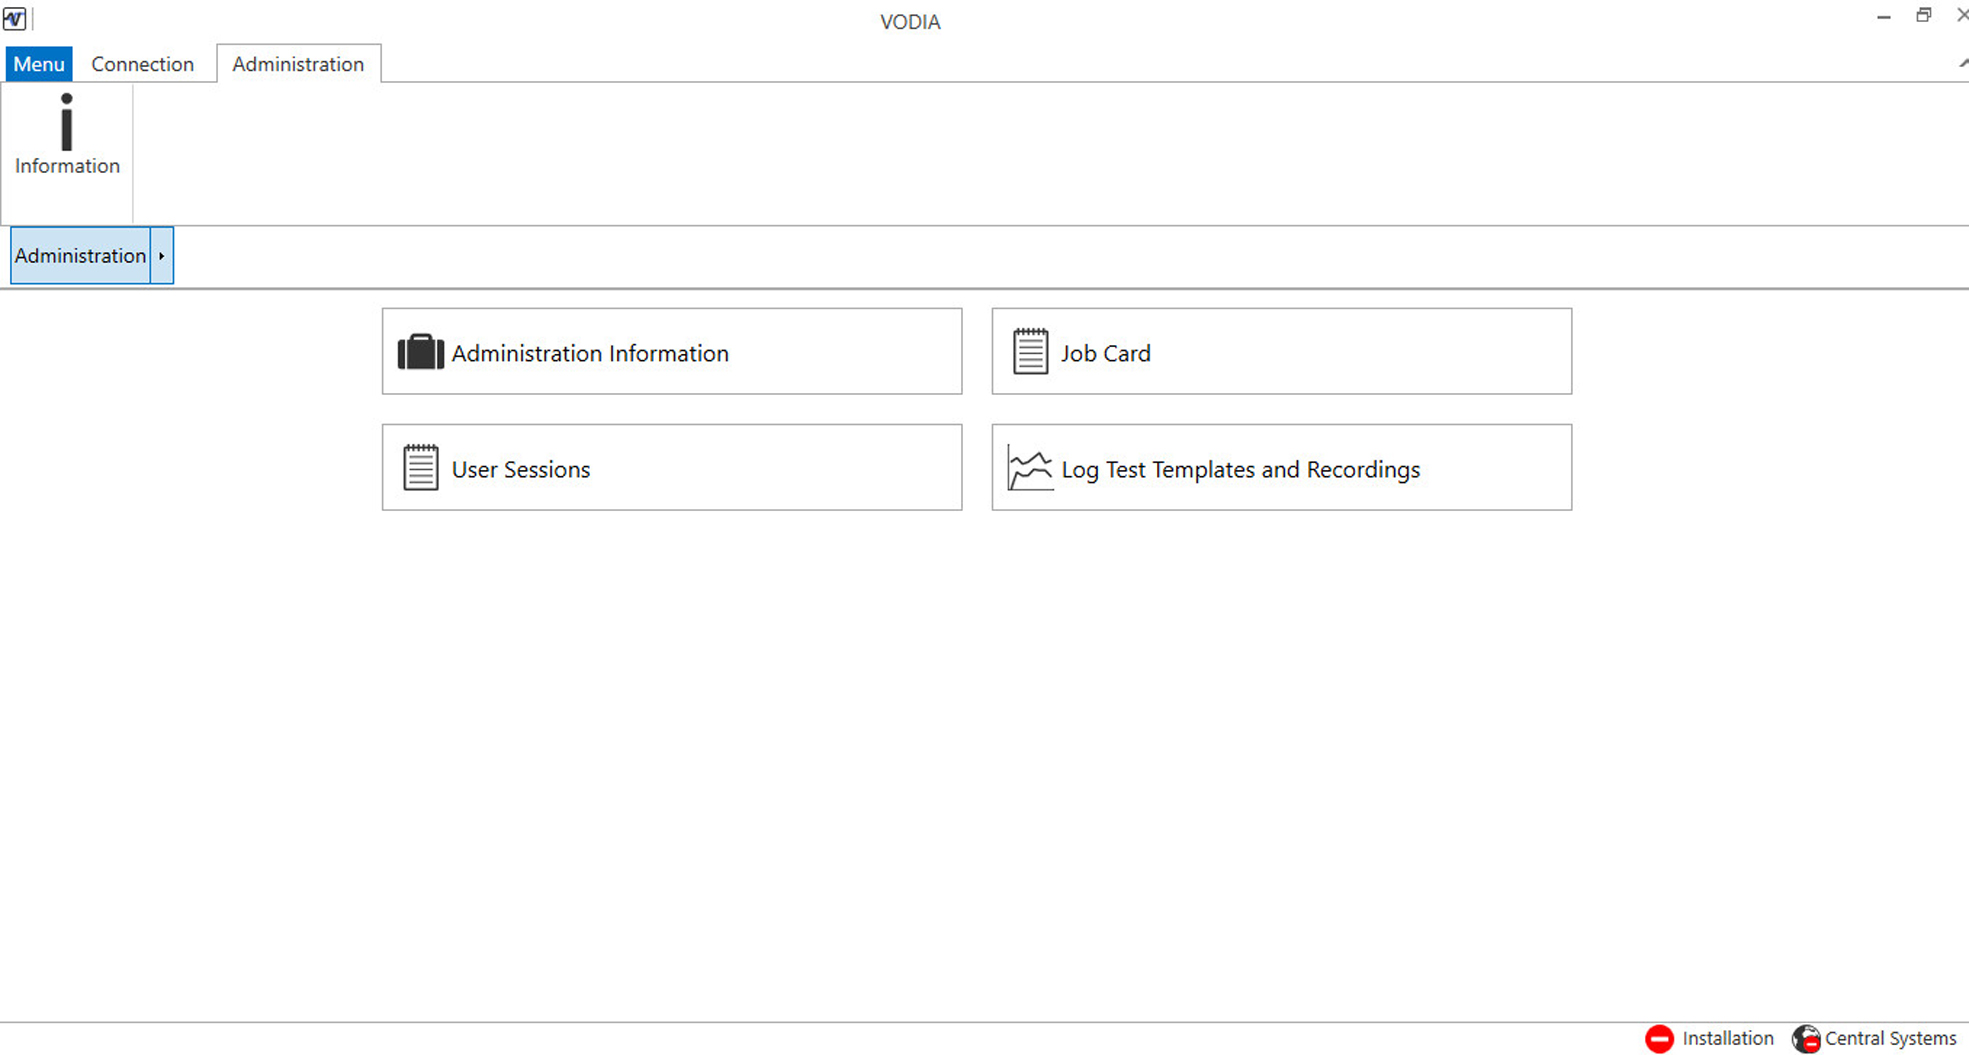Viewport: 1969px width, 1055px height.
Task: Click the notepad icon beside Job Card
Action: point(1030,352)
